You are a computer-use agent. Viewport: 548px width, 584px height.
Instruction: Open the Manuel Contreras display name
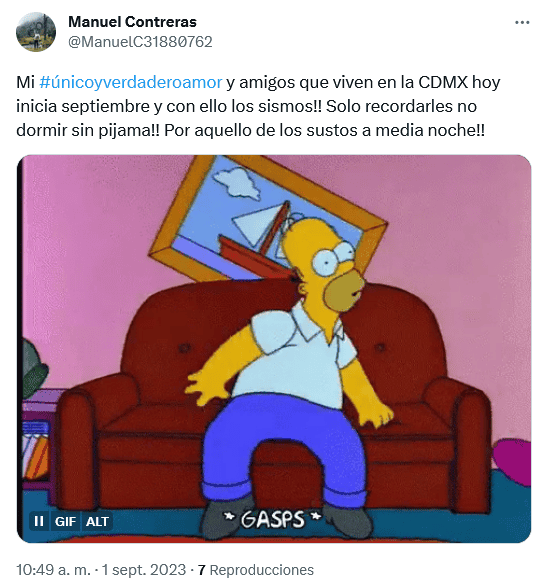coord(132,22)
